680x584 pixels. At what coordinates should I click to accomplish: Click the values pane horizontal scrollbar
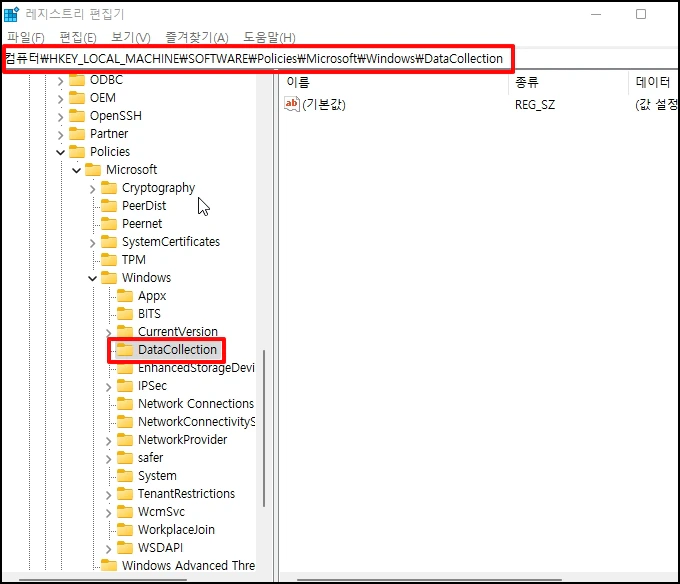pyautogui.click(x=429, y=580)
